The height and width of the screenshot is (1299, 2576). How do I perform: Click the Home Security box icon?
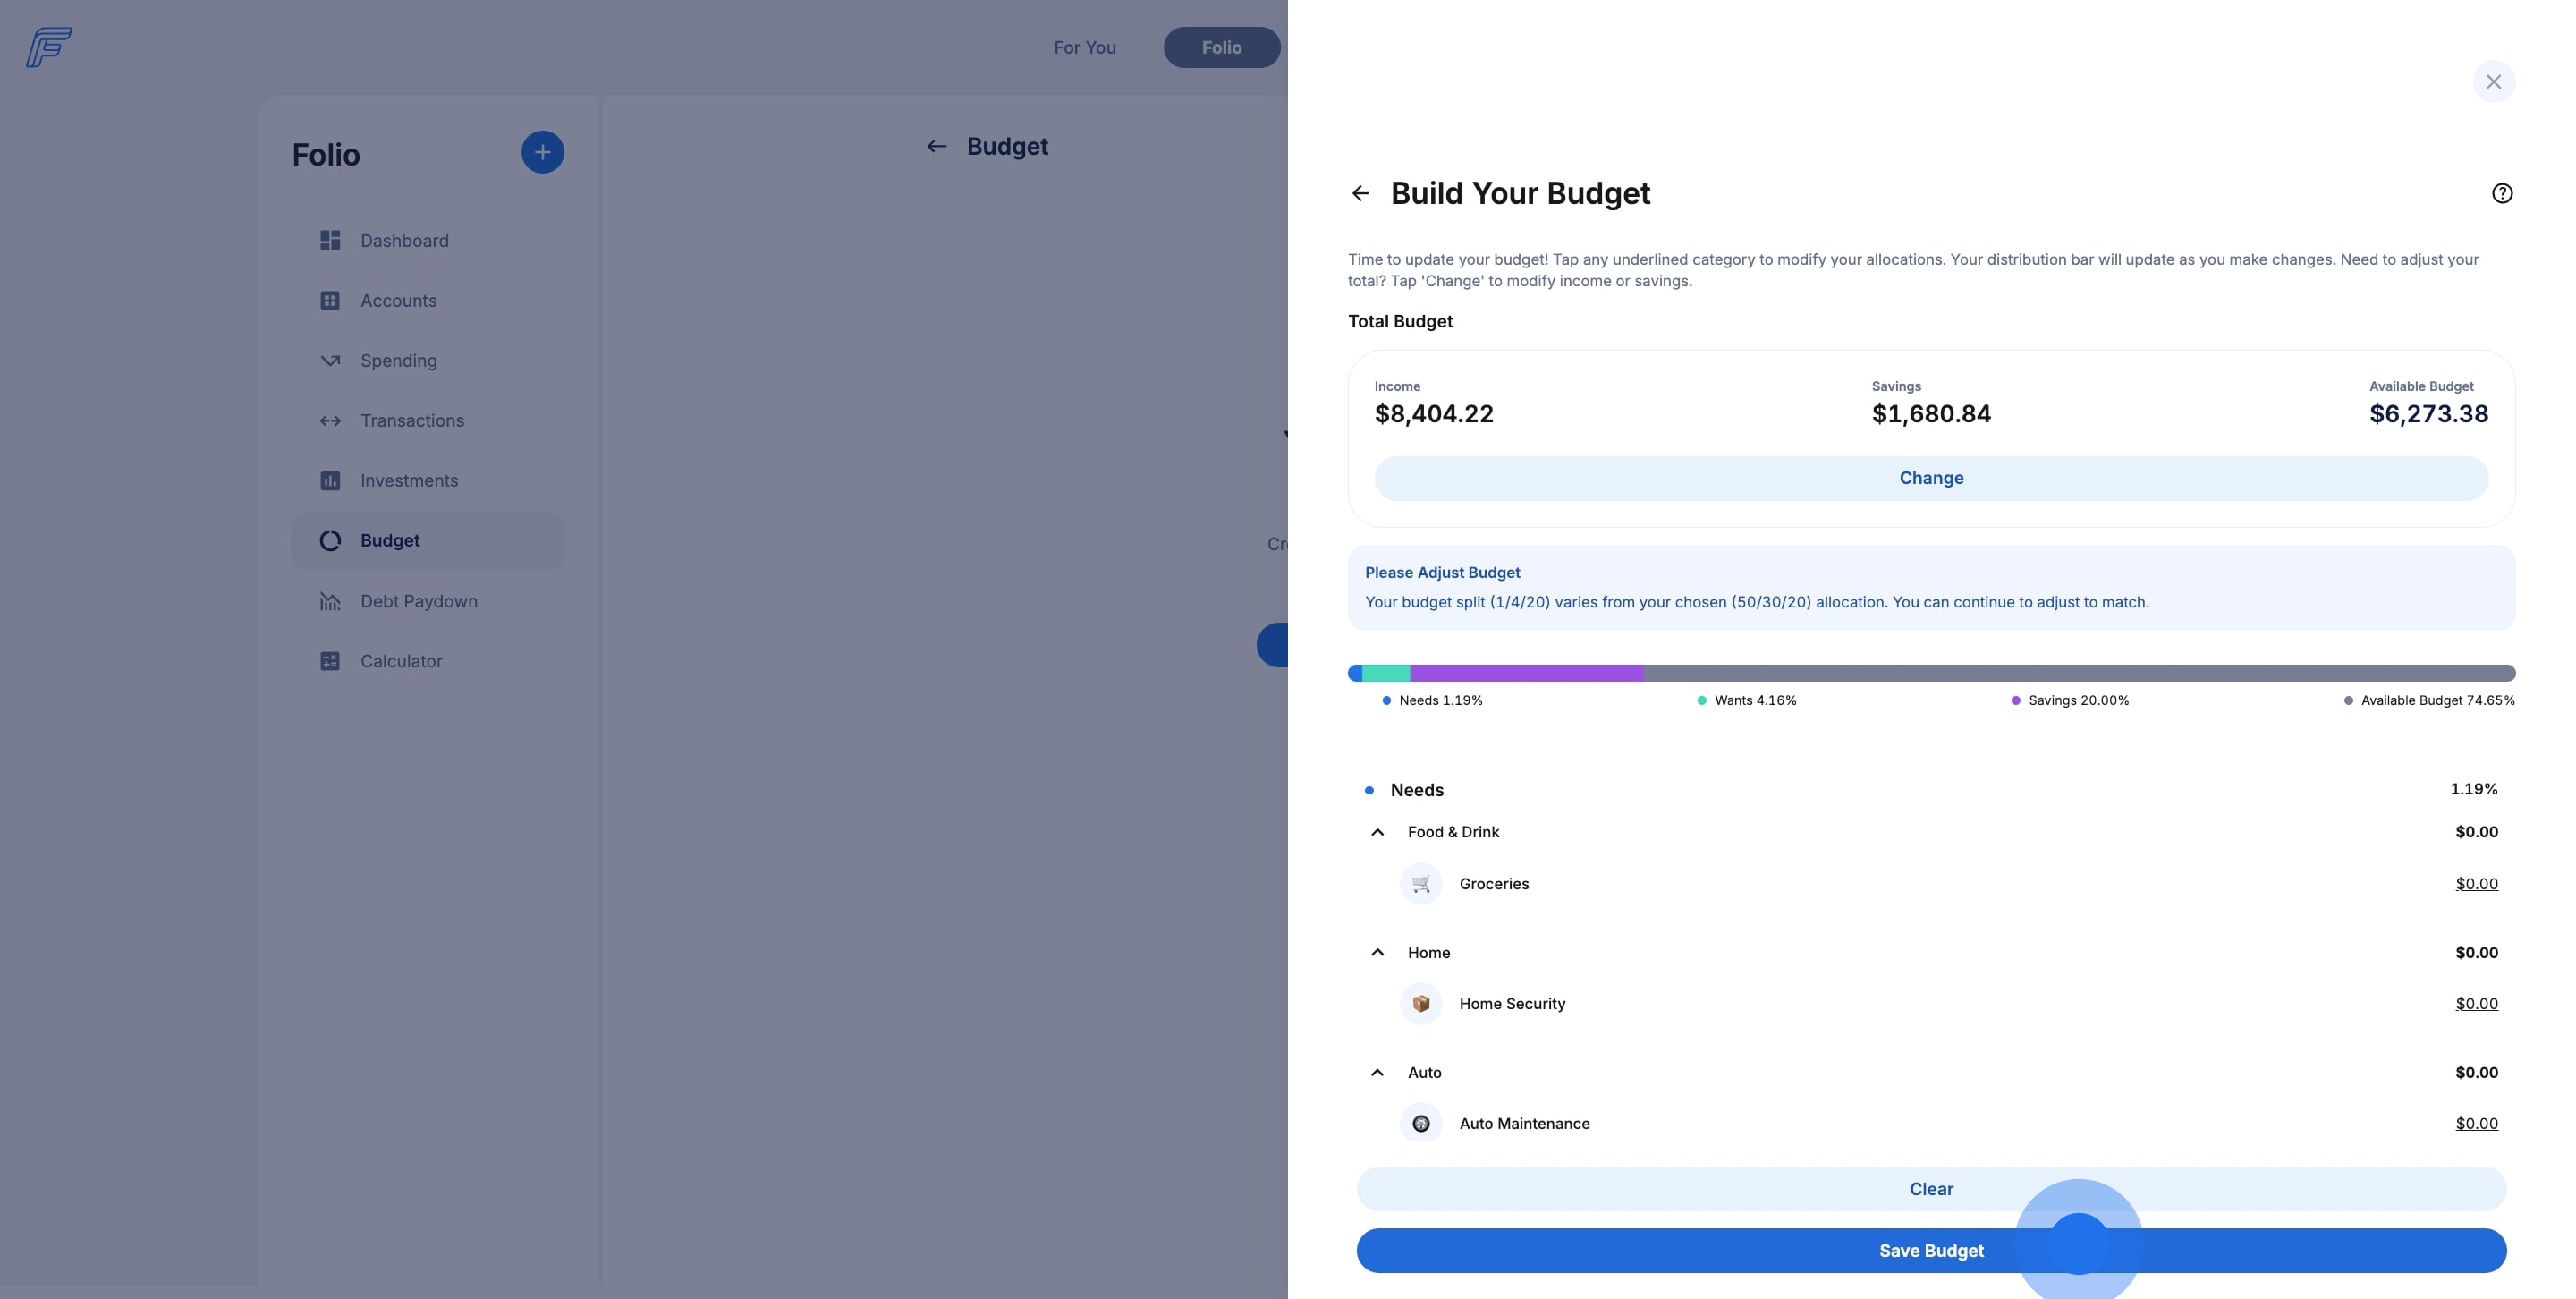coord(1420,1004)
